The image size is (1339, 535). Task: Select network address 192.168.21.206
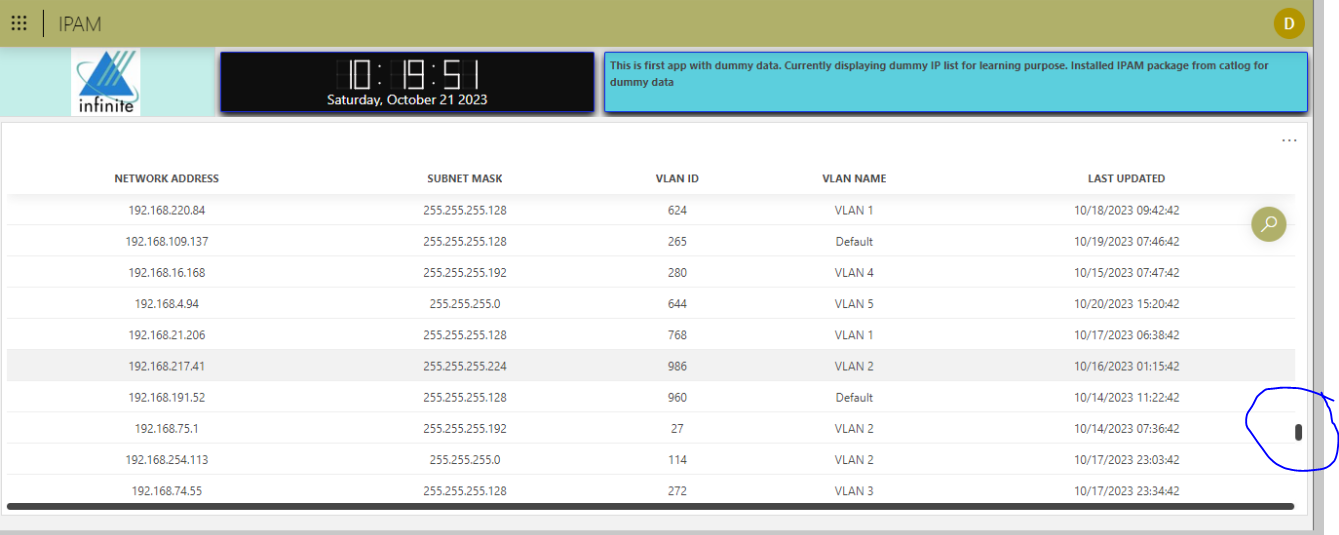click(167, 335)
